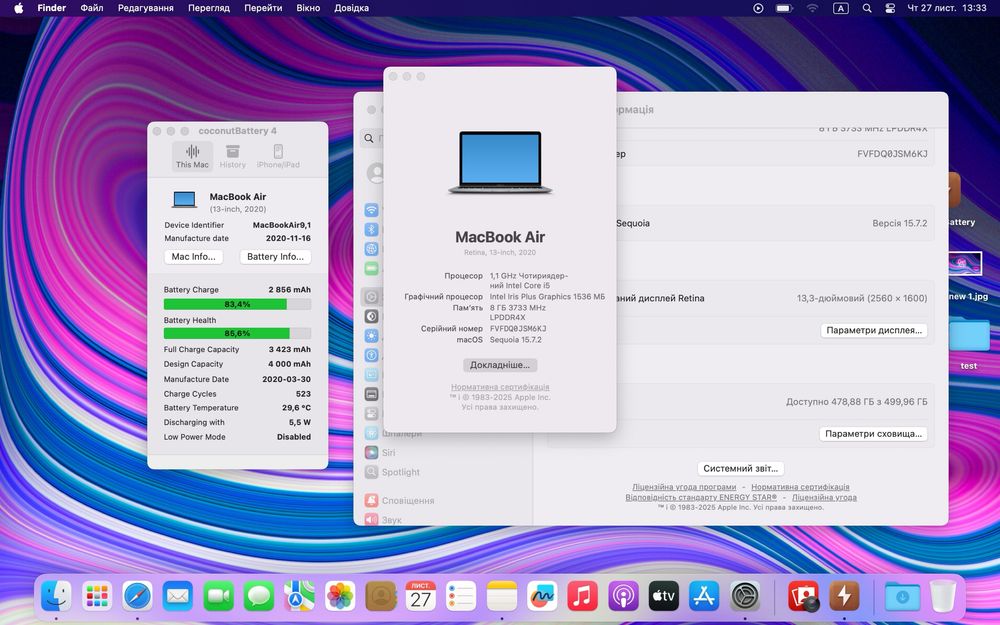Launch Safari from the Dock
1000x625 pixels.
pos(137,597)
